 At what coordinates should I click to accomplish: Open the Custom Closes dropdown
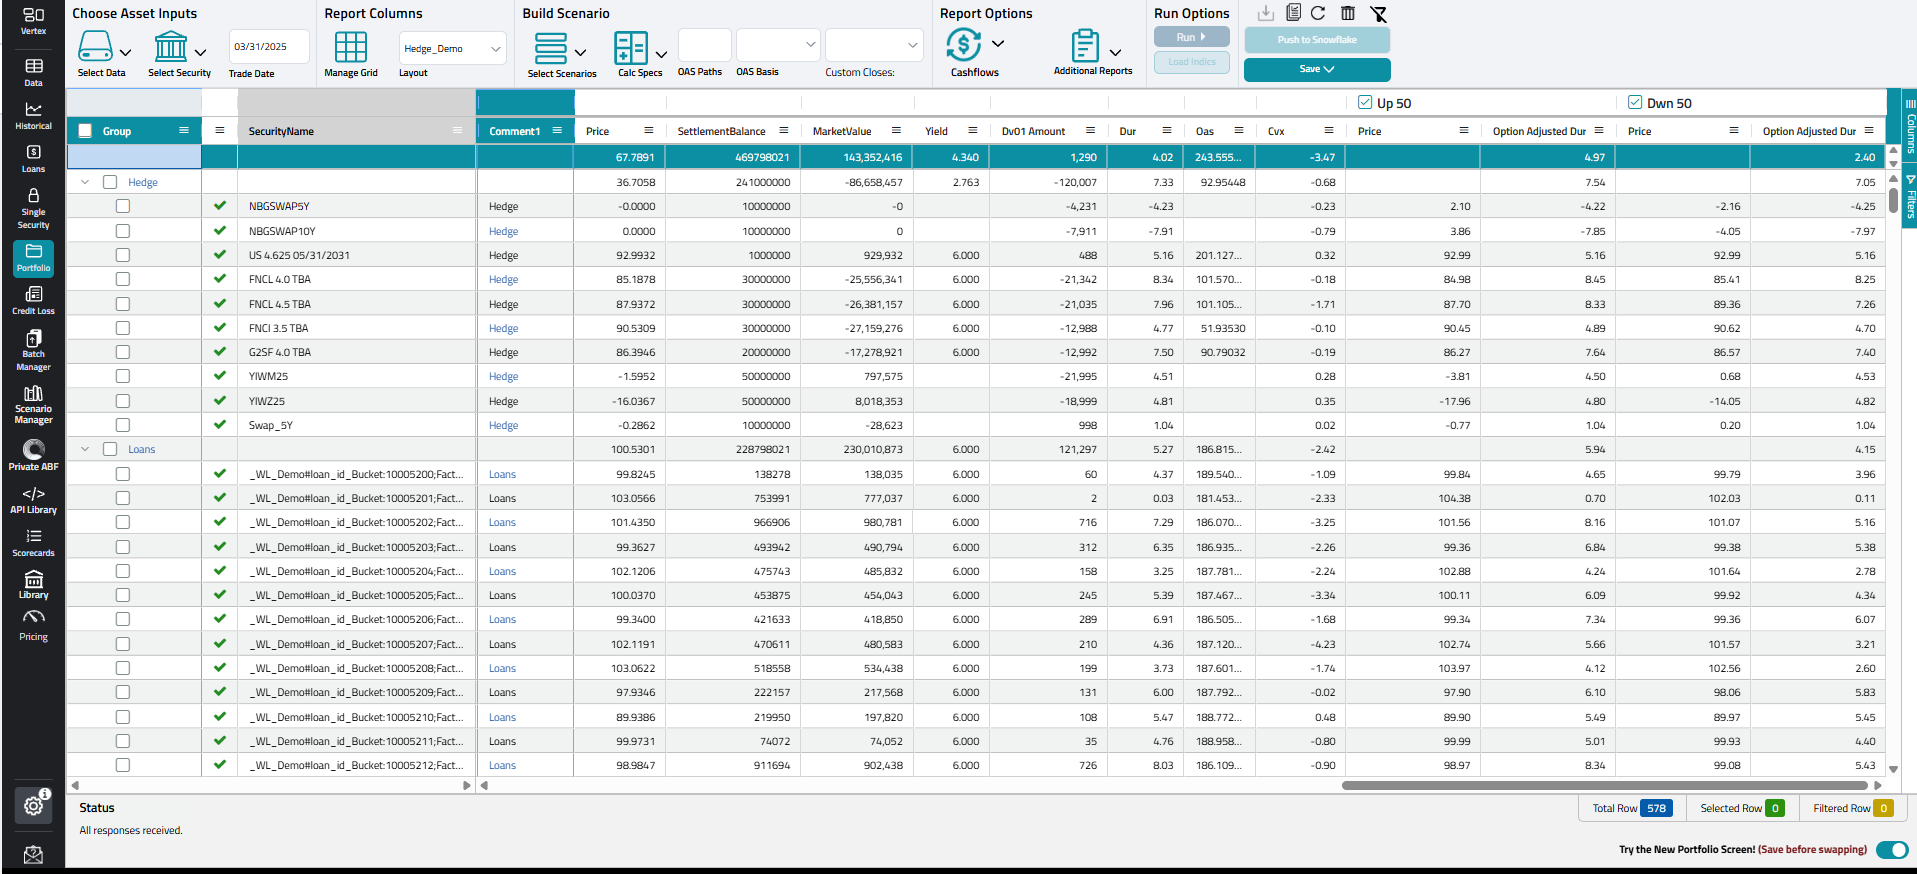[874, 45]
